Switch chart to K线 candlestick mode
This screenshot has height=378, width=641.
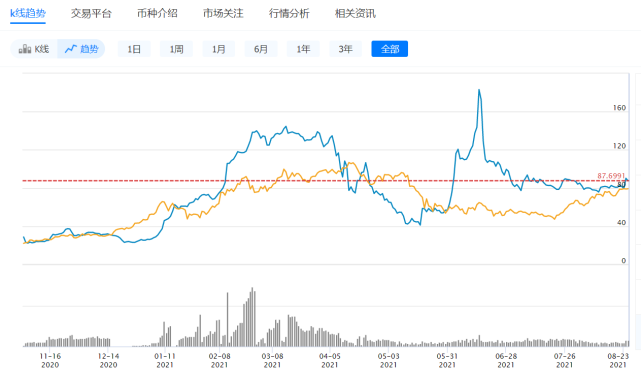34,49
